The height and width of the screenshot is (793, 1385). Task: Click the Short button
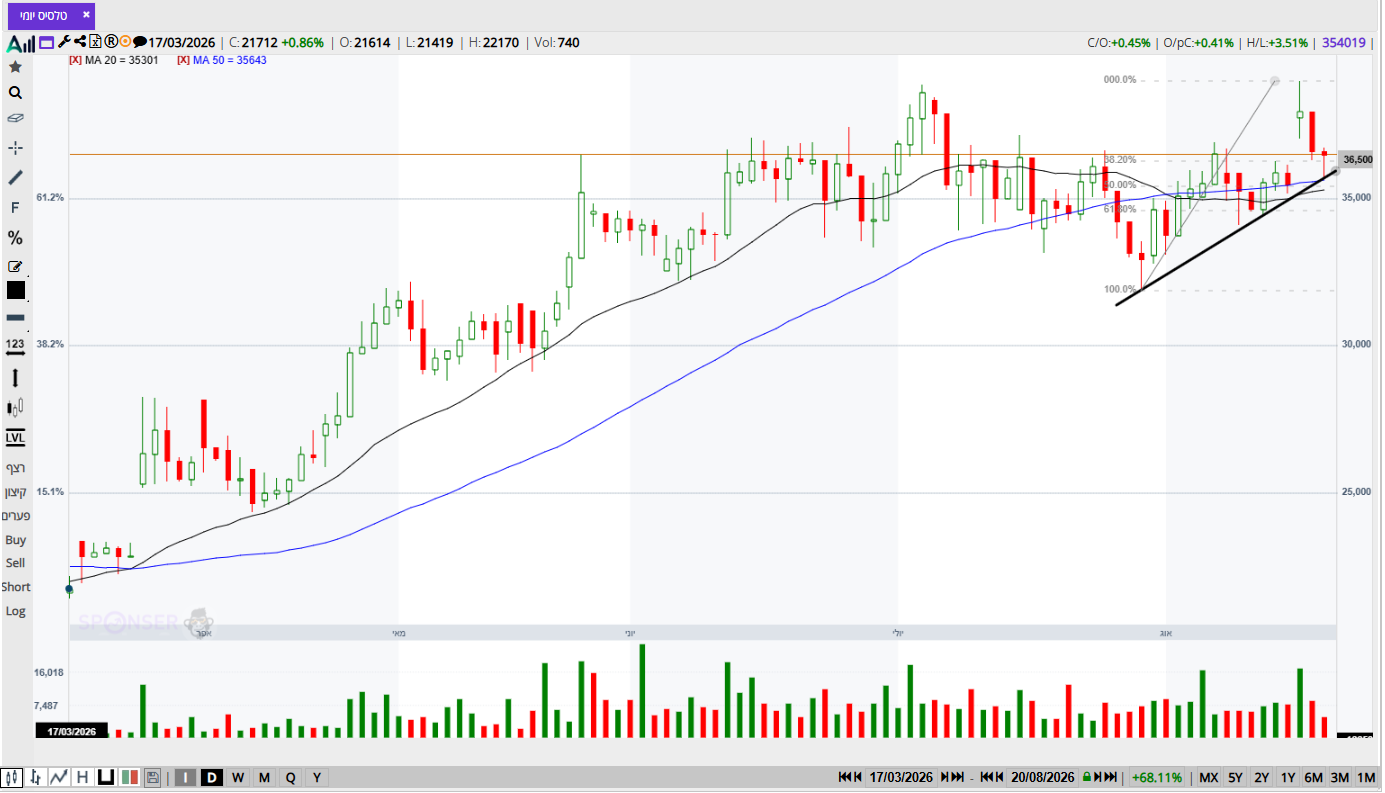tap(16, 587)
